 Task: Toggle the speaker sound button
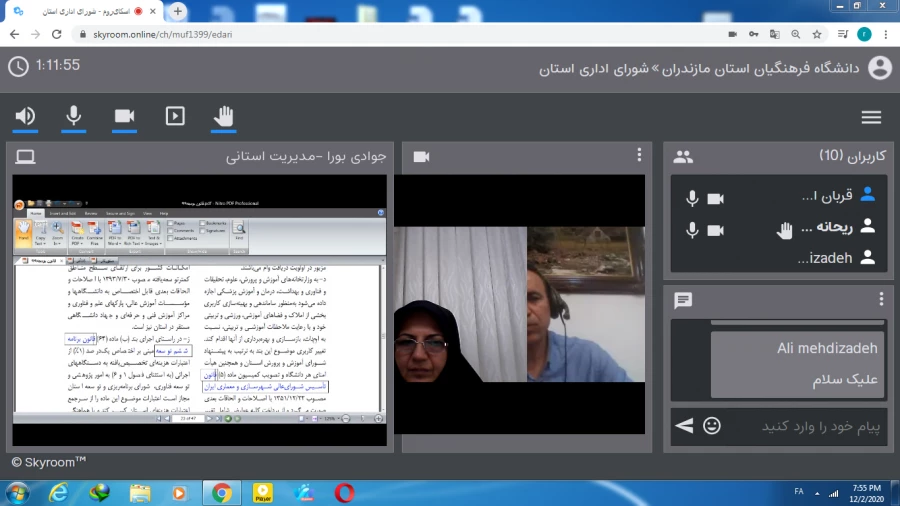[26, 116]
